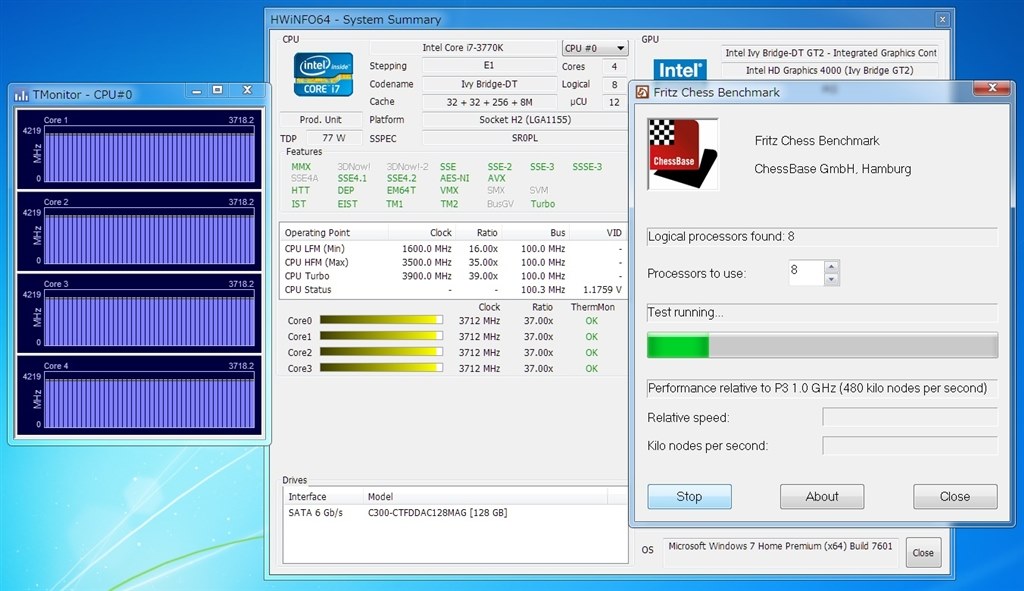Viewport: 1024px width, 591px height.
Task: Click the ChessBase logo in Fritz window
Action: coord(682,154)
